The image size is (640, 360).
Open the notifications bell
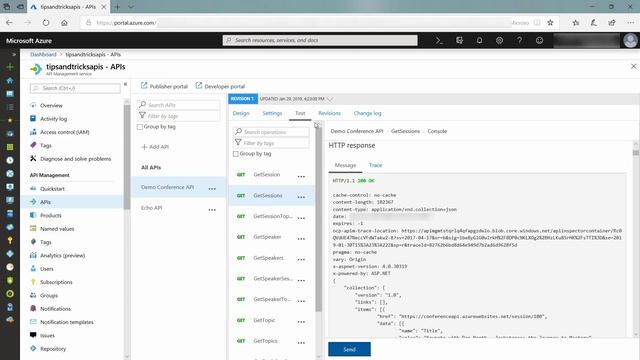click(x=479, y=40)
